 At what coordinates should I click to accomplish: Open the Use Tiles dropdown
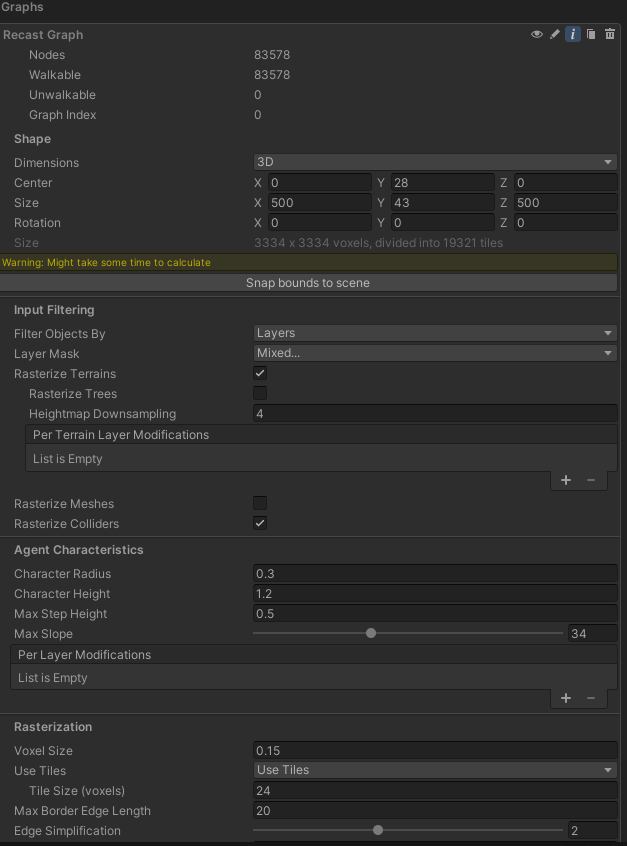pos(435,770)
